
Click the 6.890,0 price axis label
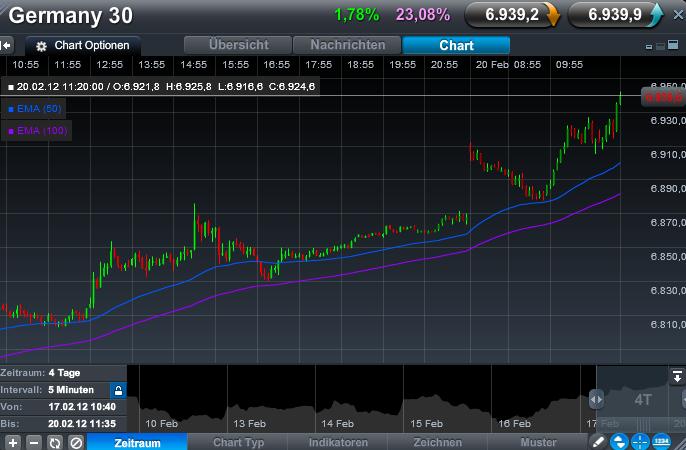pyautogui.click(x=668, y=188)
